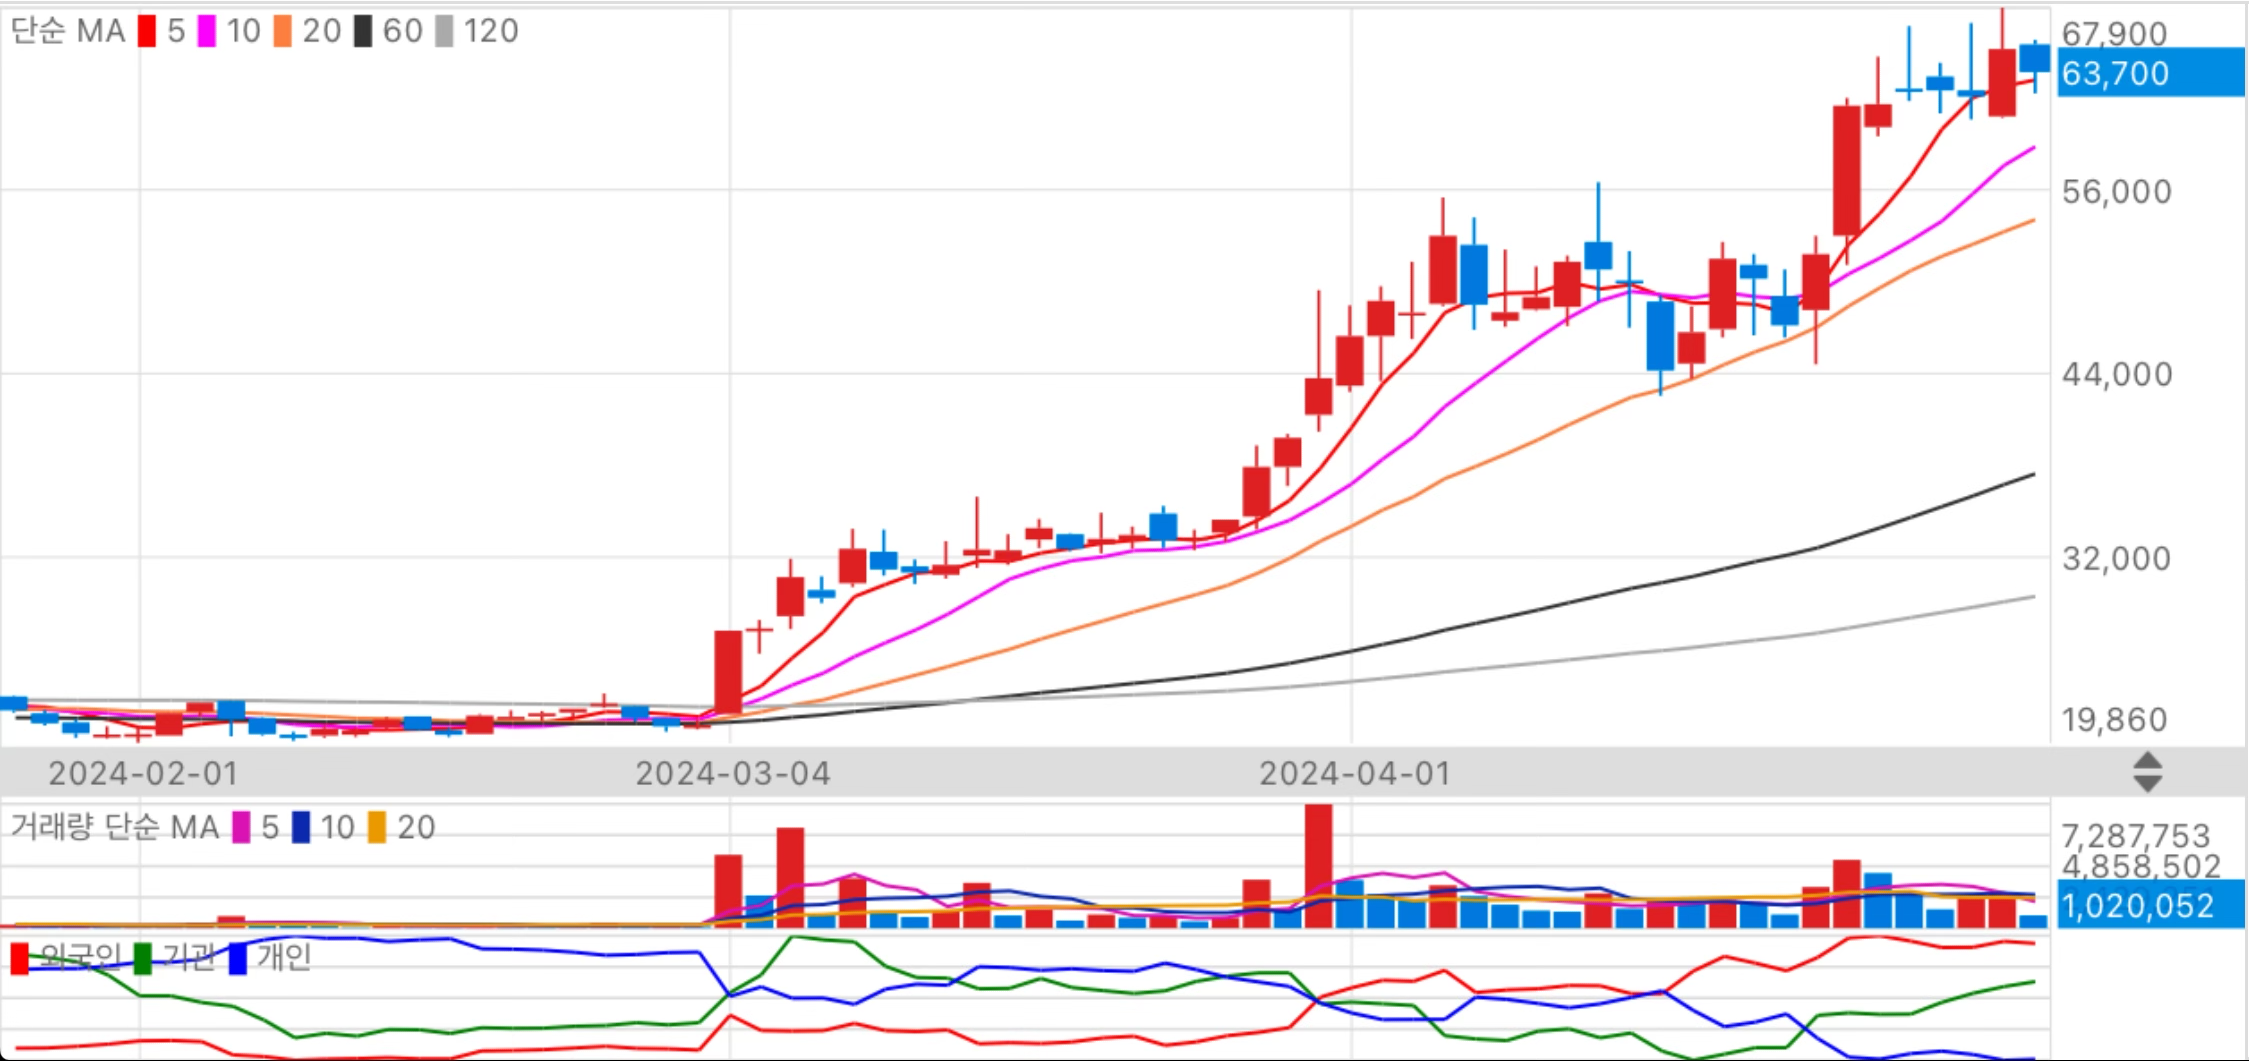Click the orange 20-day MA color swatch
The width and height of the screenshot is (2249, 1061).
click(x=283, y=31)
